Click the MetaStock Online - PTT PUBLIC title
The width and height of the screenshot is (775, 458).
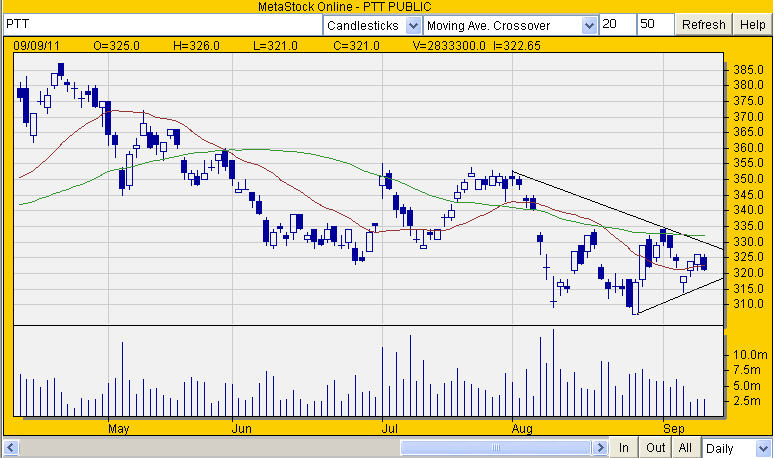tap(344, 7)
